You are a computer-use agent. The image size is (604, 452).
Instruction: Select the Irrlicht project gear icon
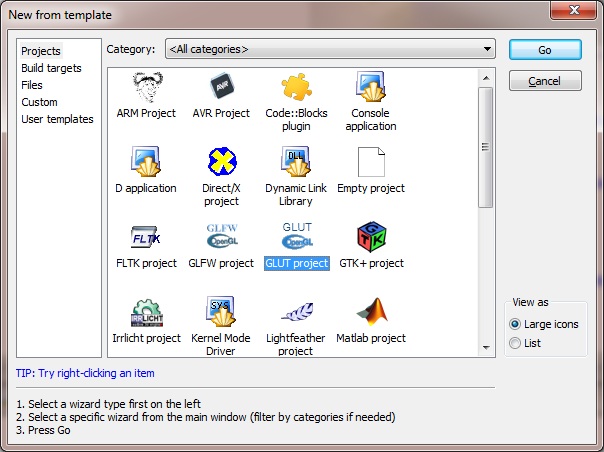tap(147, 313)
